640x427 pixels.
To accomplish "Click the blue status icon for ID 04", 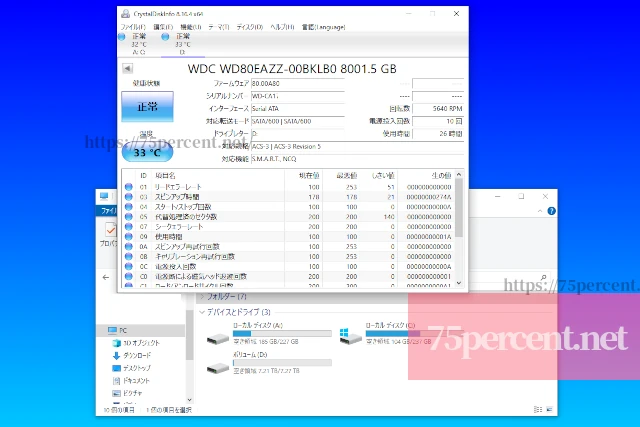I will pos(129,207).
